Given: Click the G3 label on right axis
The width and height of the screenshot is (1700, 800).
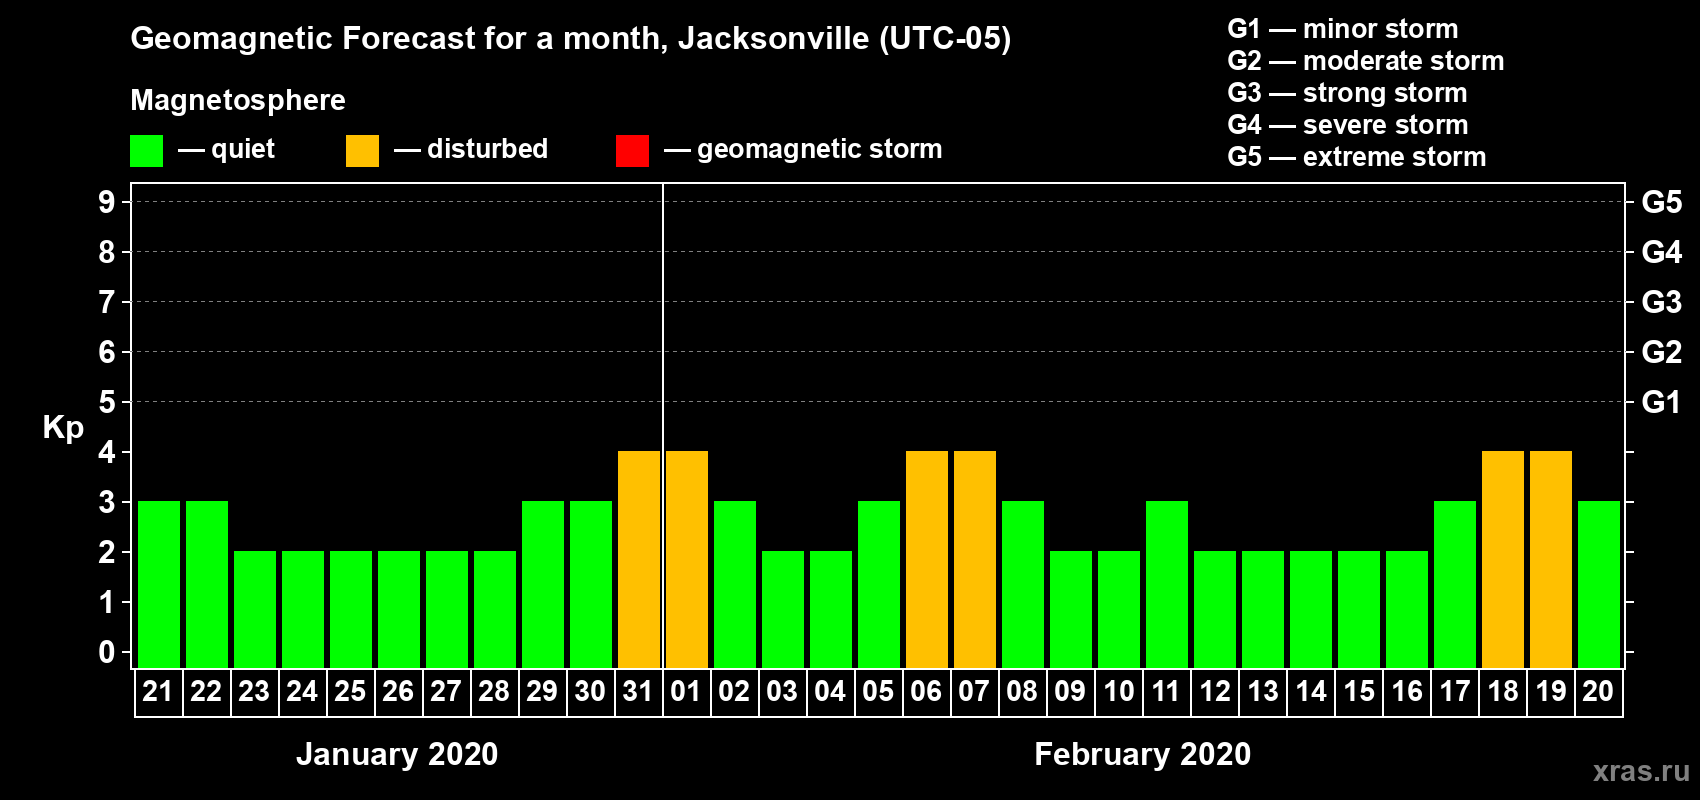Looking at the screenshot, I should [1661, 302].
